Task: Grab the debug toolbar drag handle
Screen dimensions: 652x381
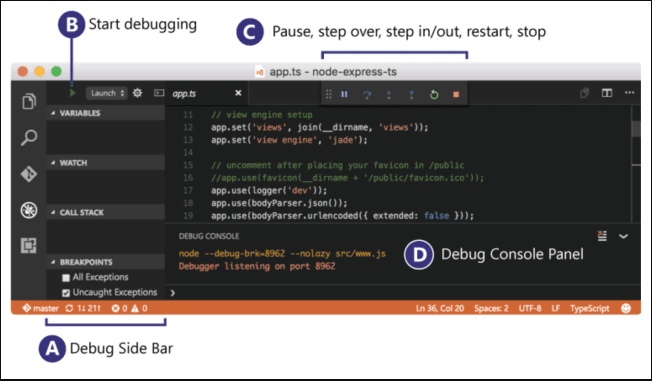Action: (x=328, y=94)
